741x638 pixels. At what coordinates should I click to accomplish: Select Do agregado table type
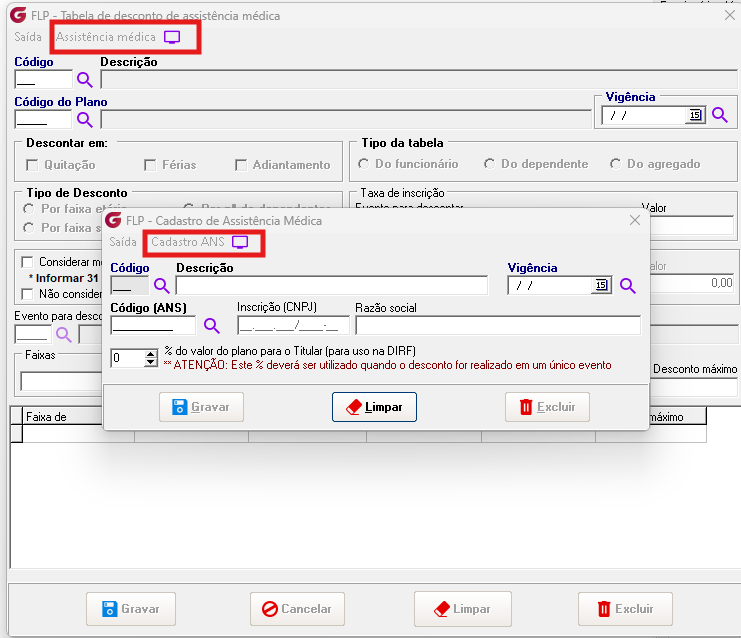(x=615, y=164)
